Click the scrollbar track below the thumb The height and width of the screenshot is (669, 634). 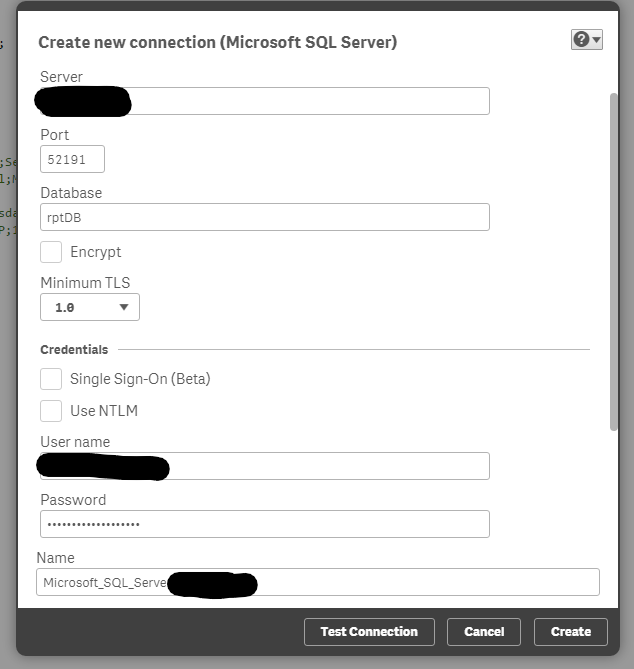[613, 510]
